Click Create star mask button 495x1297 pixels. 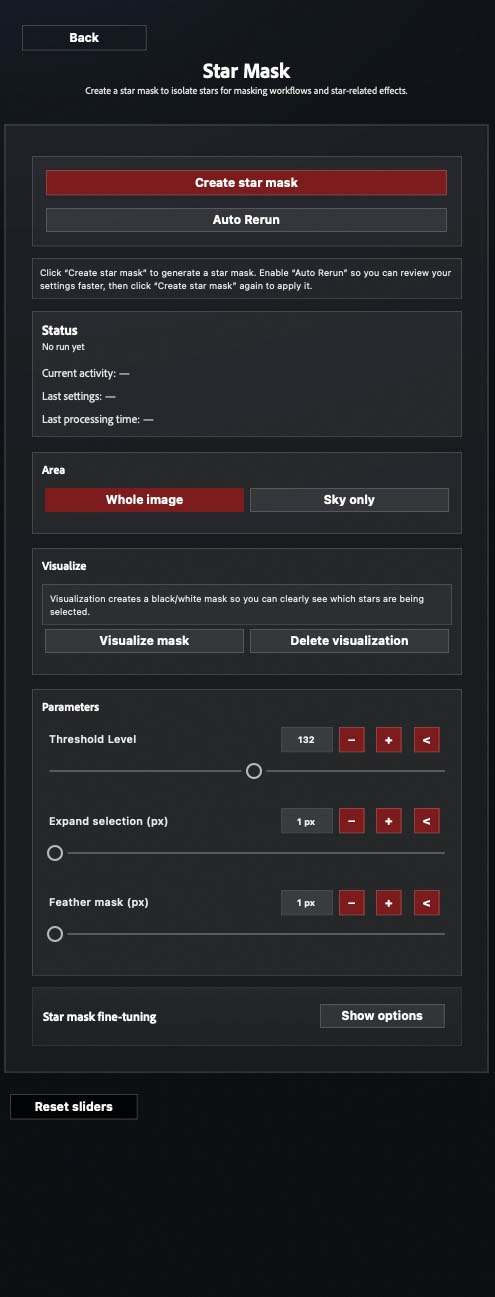[246, 183]
